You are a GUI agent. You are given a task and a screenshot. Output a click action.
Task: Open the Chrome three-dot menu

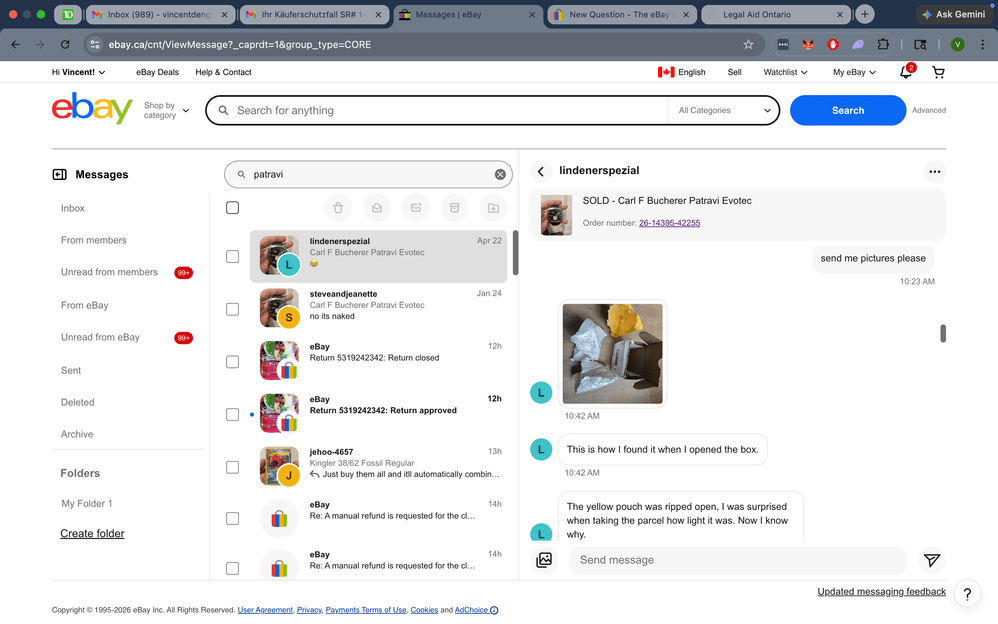[983, 45]
